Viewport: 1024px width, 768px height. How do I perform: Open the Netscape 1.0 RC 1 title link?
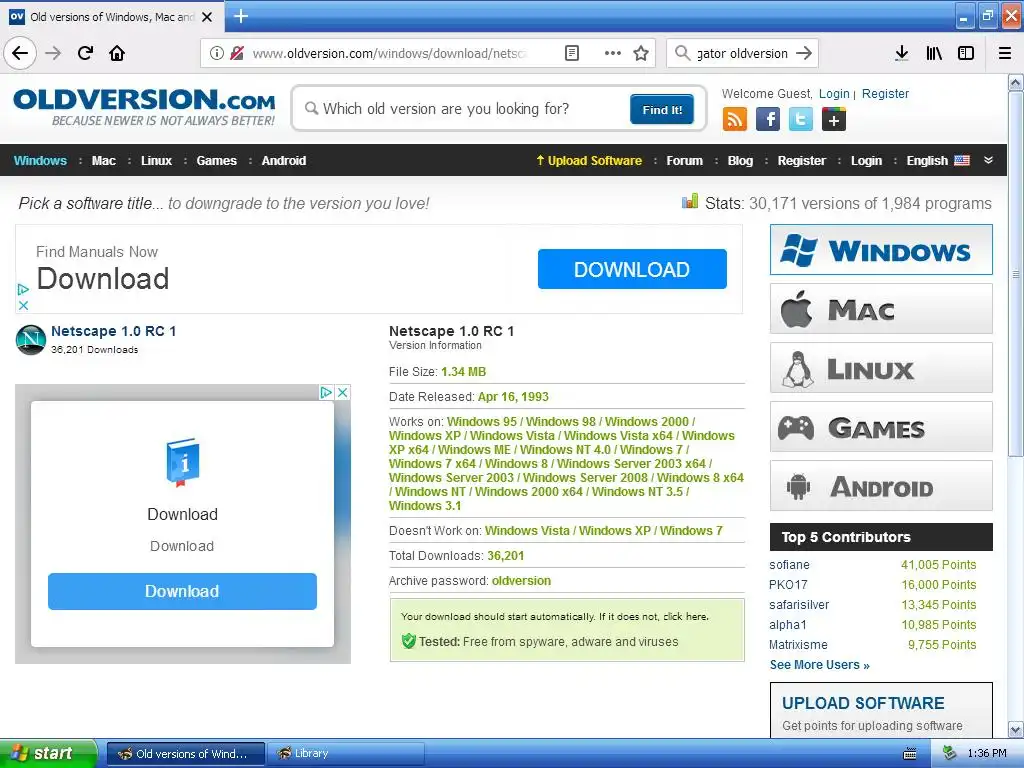(114, 331)
